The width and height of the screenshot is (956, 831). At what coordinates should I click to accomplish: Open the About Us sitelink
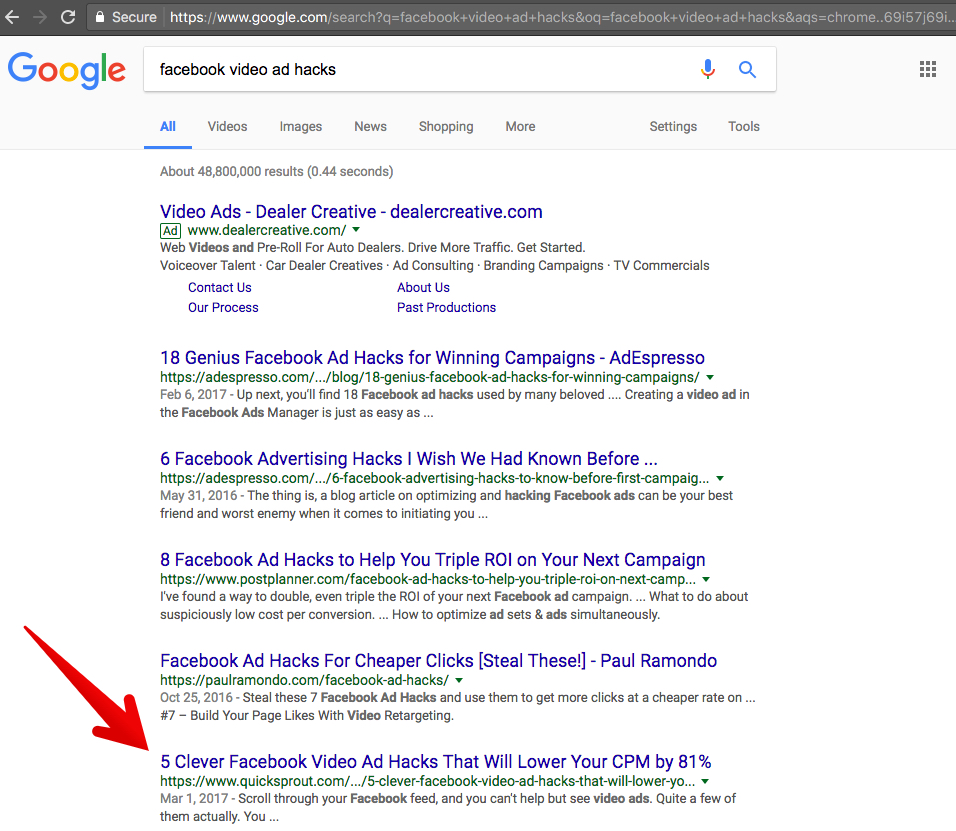click(423, 287)
